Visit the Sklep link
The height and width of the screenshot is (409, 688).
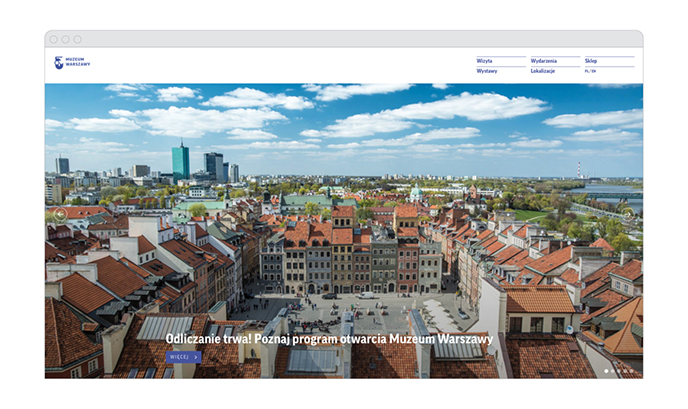click(591, 61)
